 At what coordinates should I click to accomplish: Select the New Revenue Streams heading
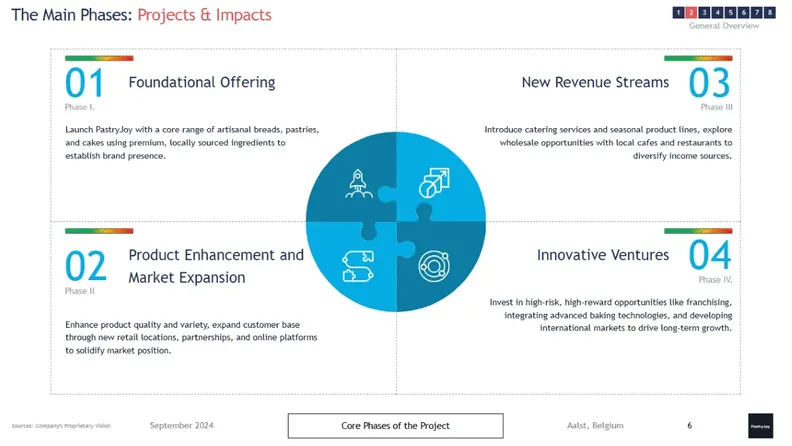tap(595, 82)
